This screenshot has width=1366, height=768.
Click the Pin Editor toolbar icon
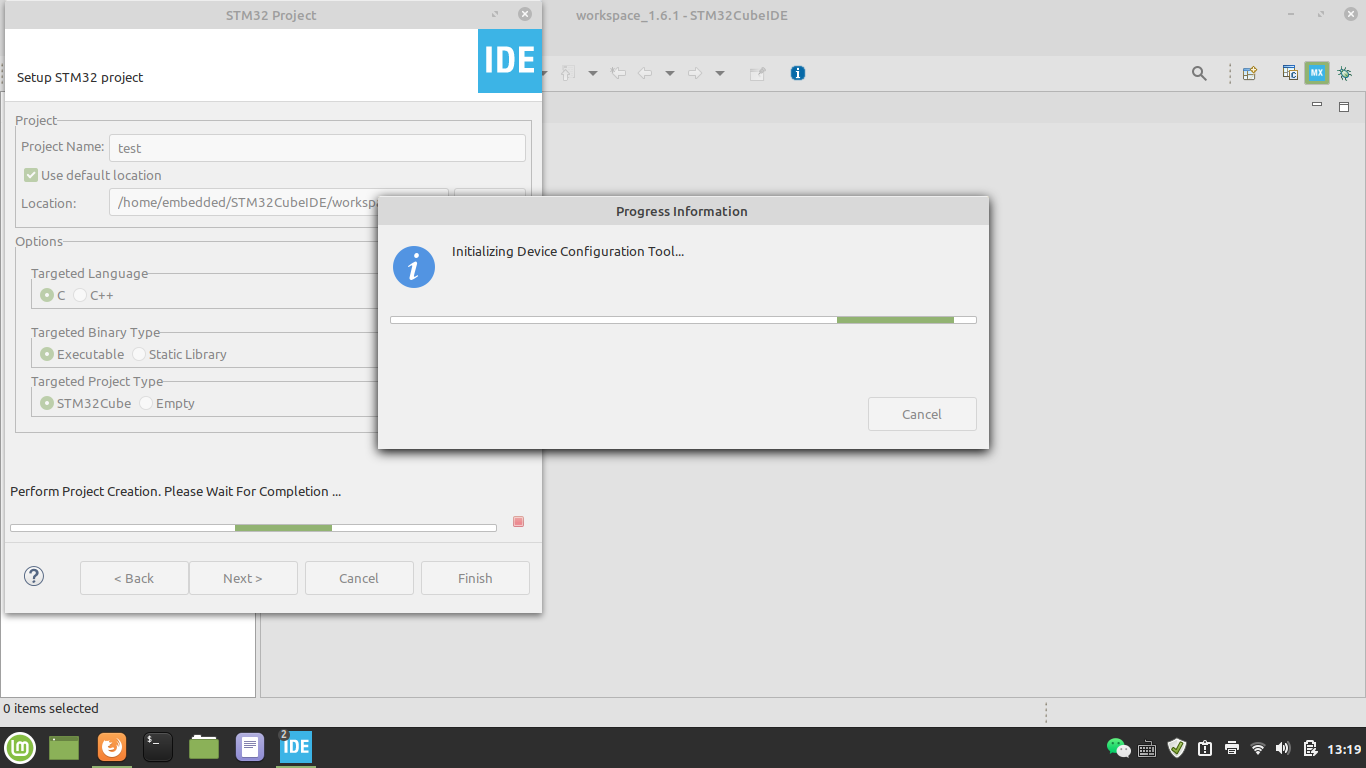pos(758,73)
